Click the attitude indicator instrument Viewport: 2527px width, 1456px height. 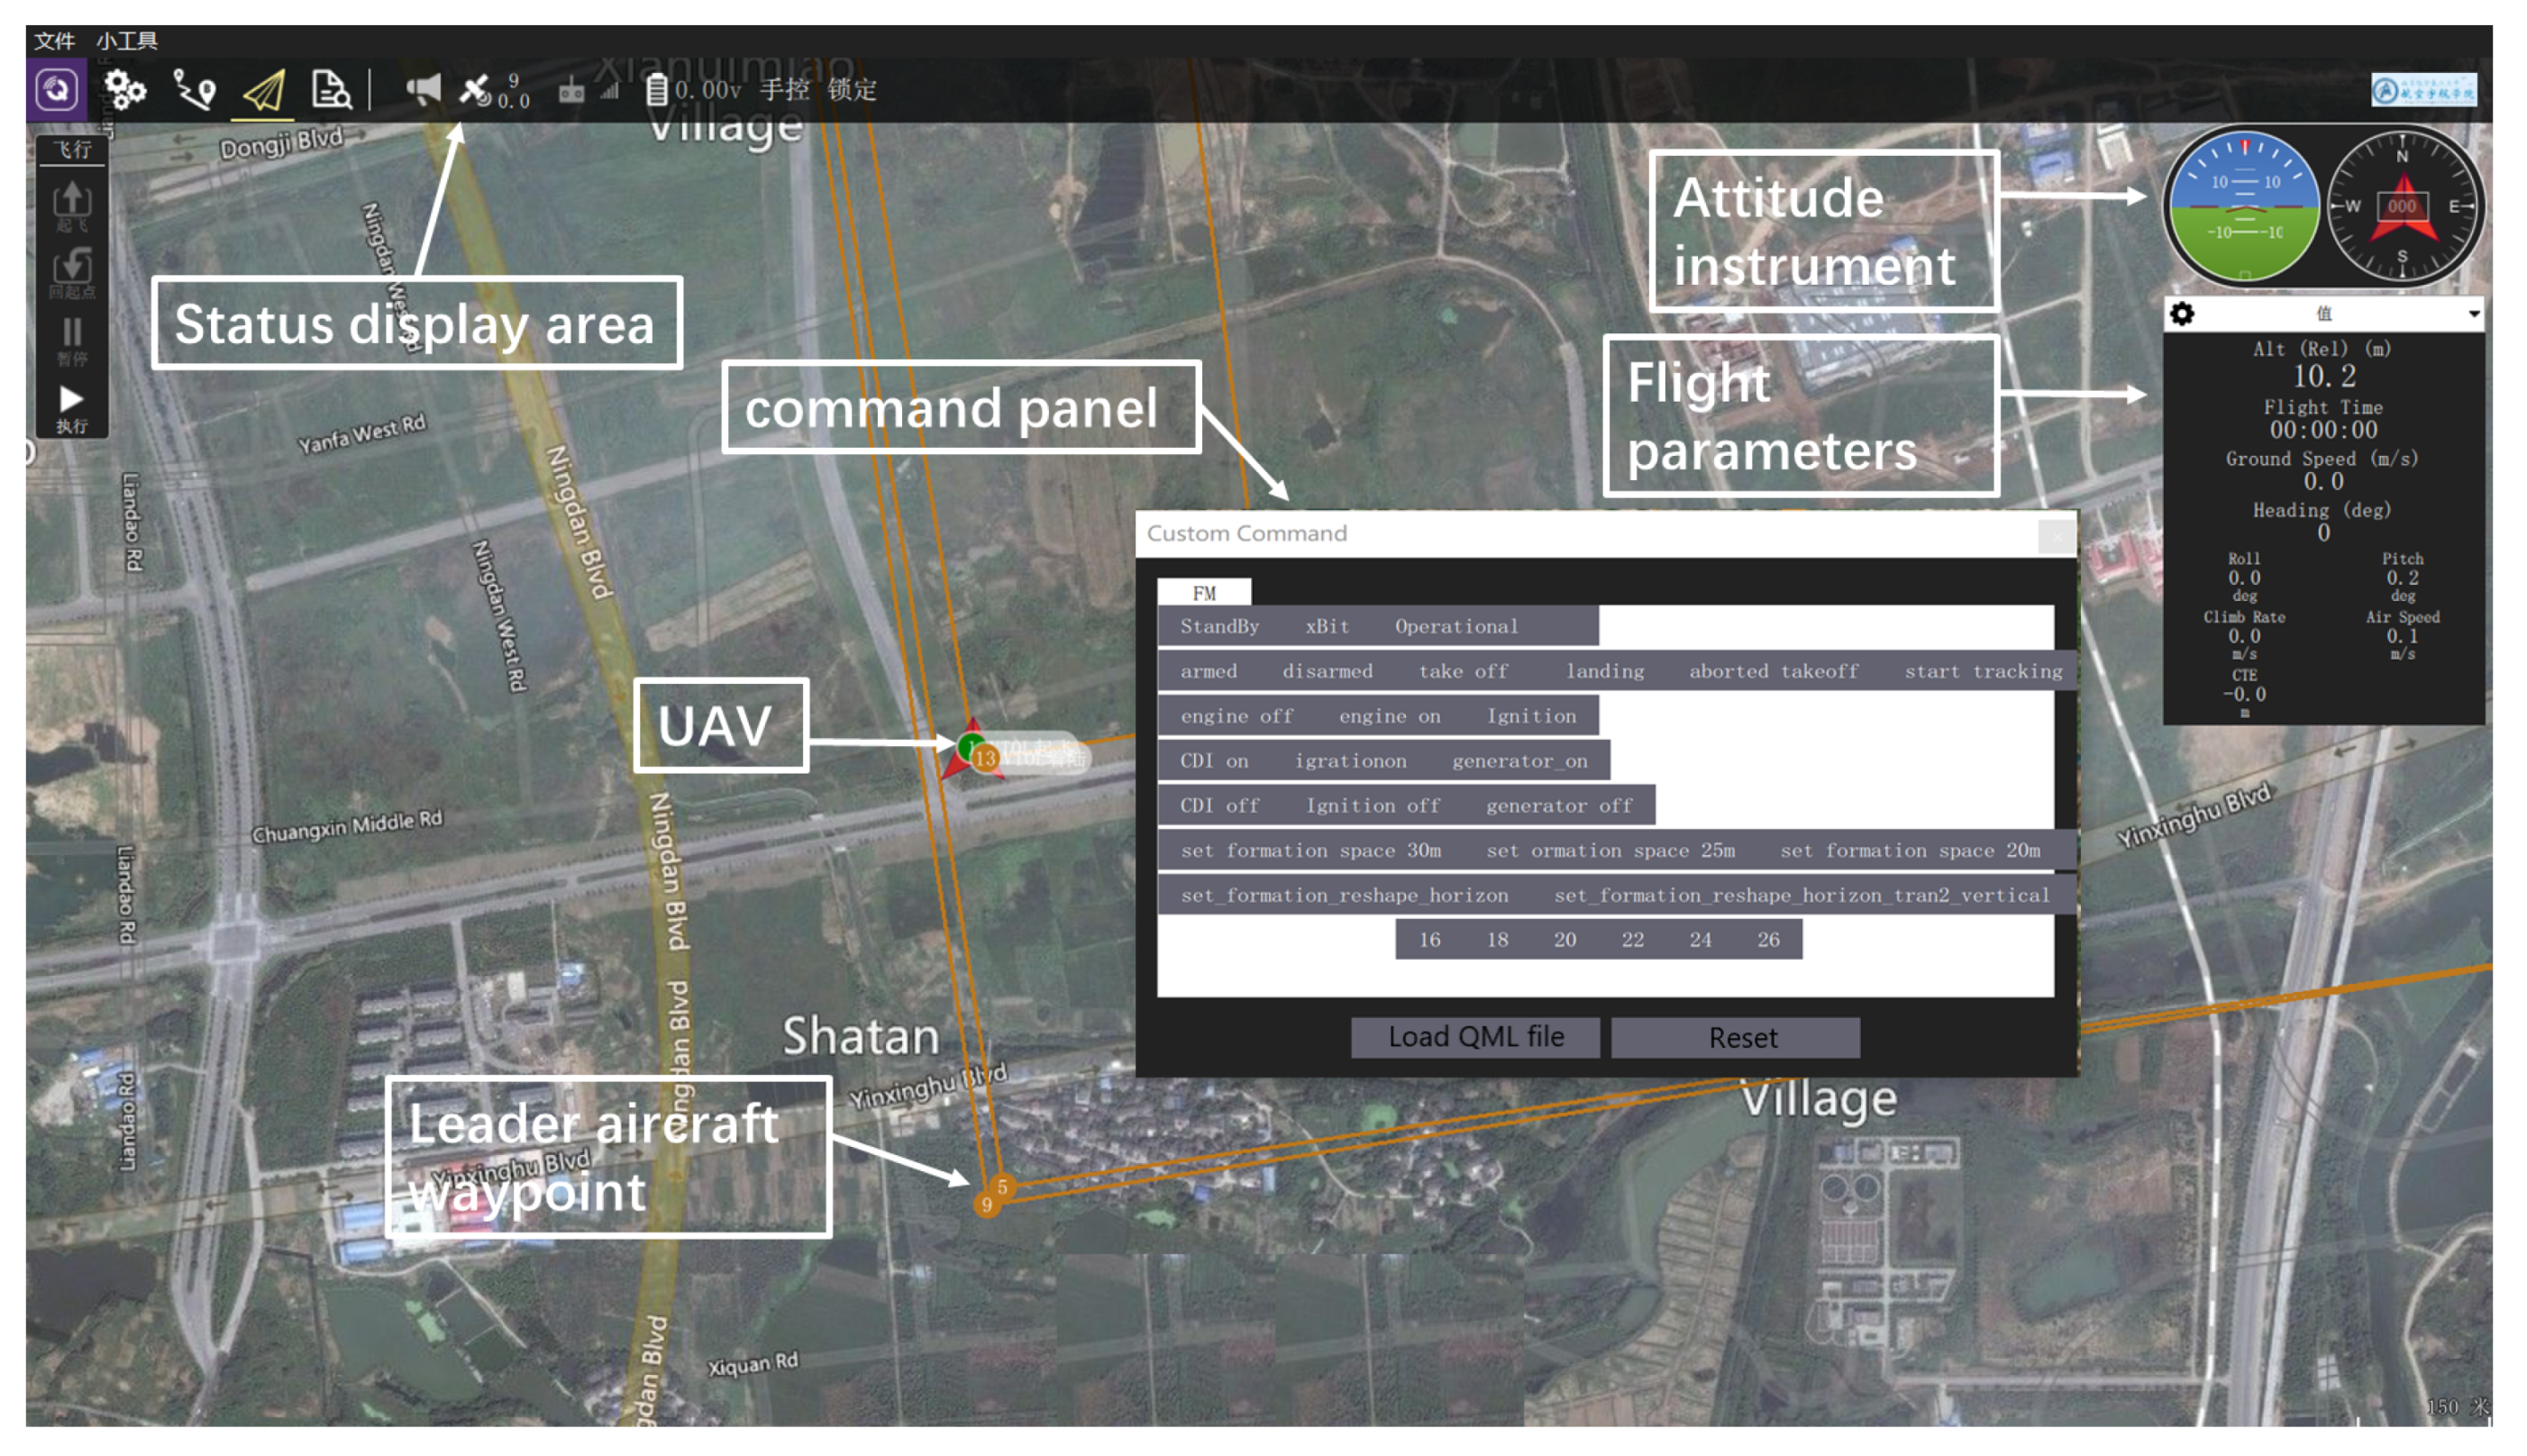click(x=2243, y=206)
